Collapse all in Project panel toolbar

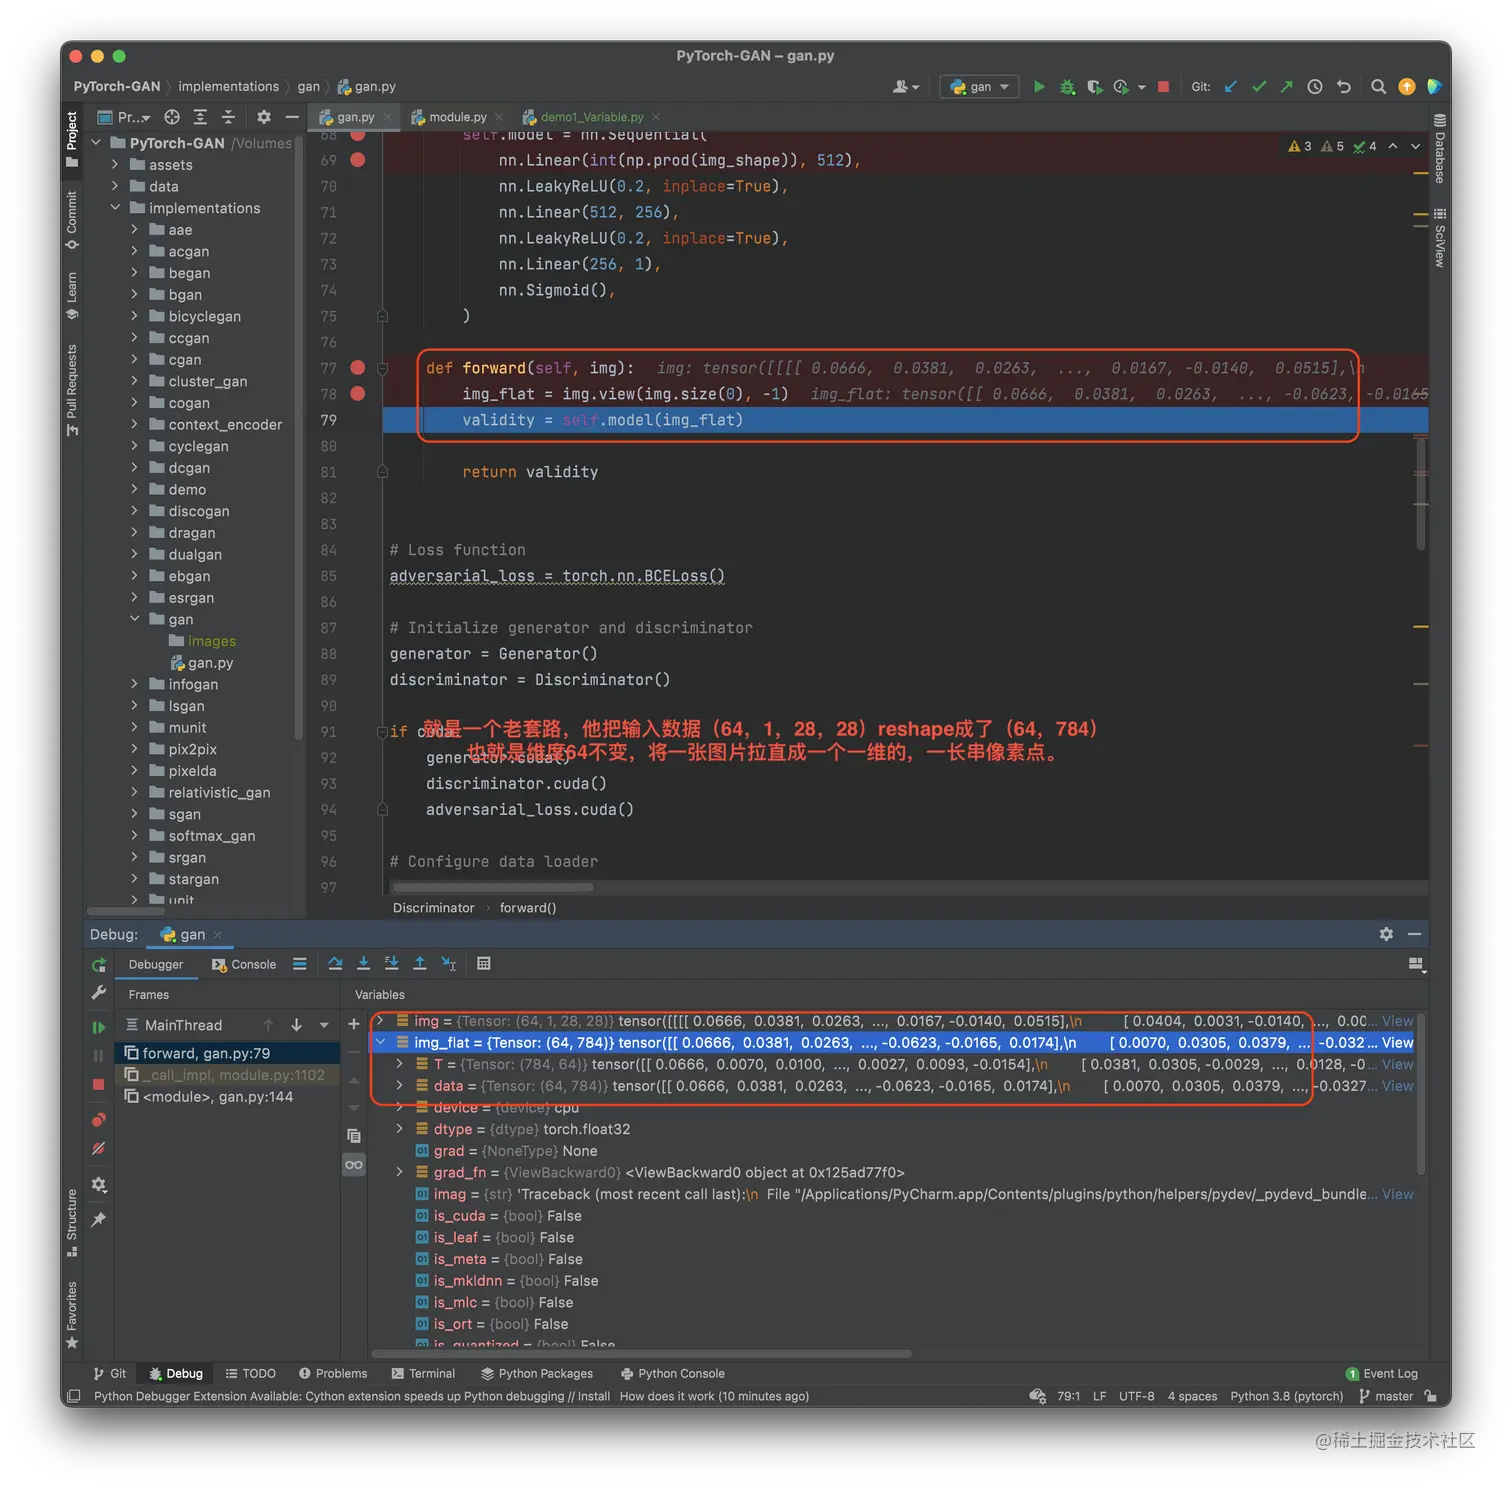[228, 117]
